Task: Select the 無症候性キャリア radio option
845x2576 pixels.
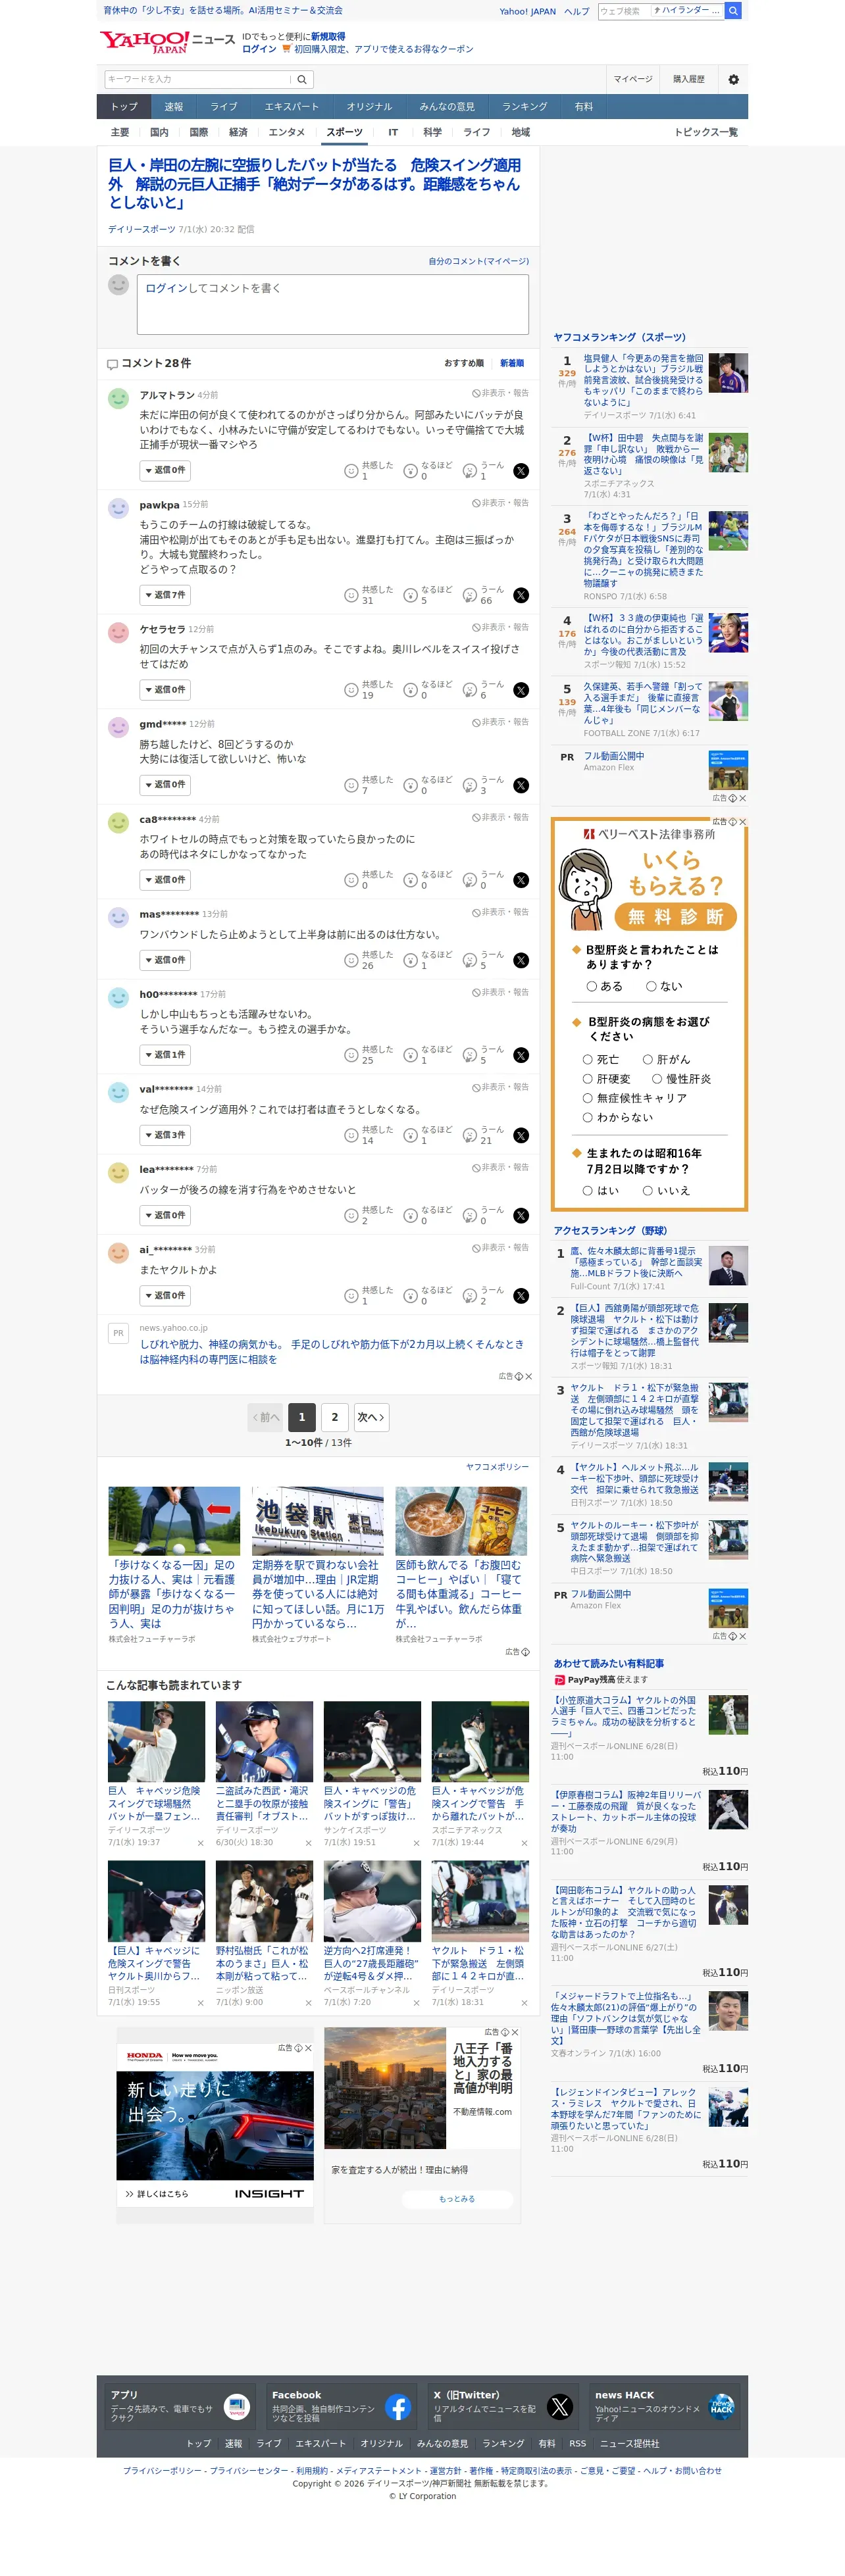Action: tap(588, 1098)
